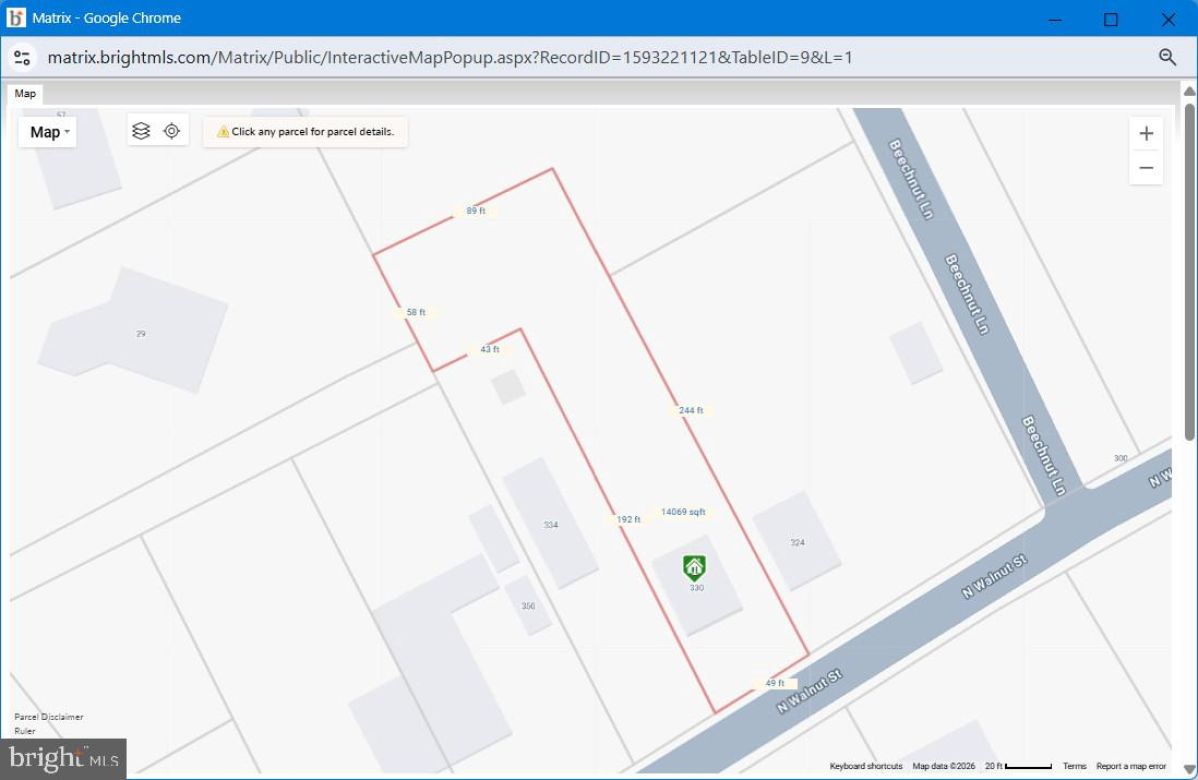The height and width of the screenshot is (780, 1198).
Task: Click building number 324
Action: coord(797,542)
